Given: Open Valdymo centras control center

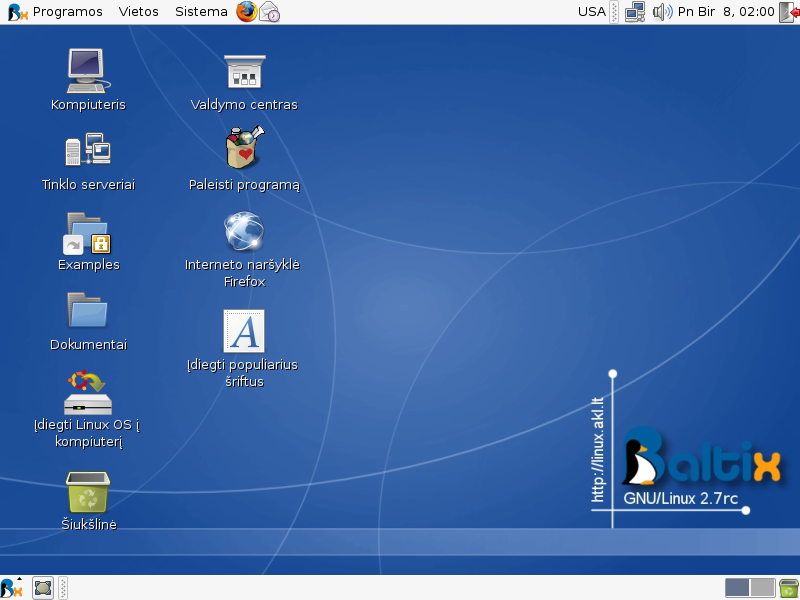Looking at the screenshot, I should 244,72.
